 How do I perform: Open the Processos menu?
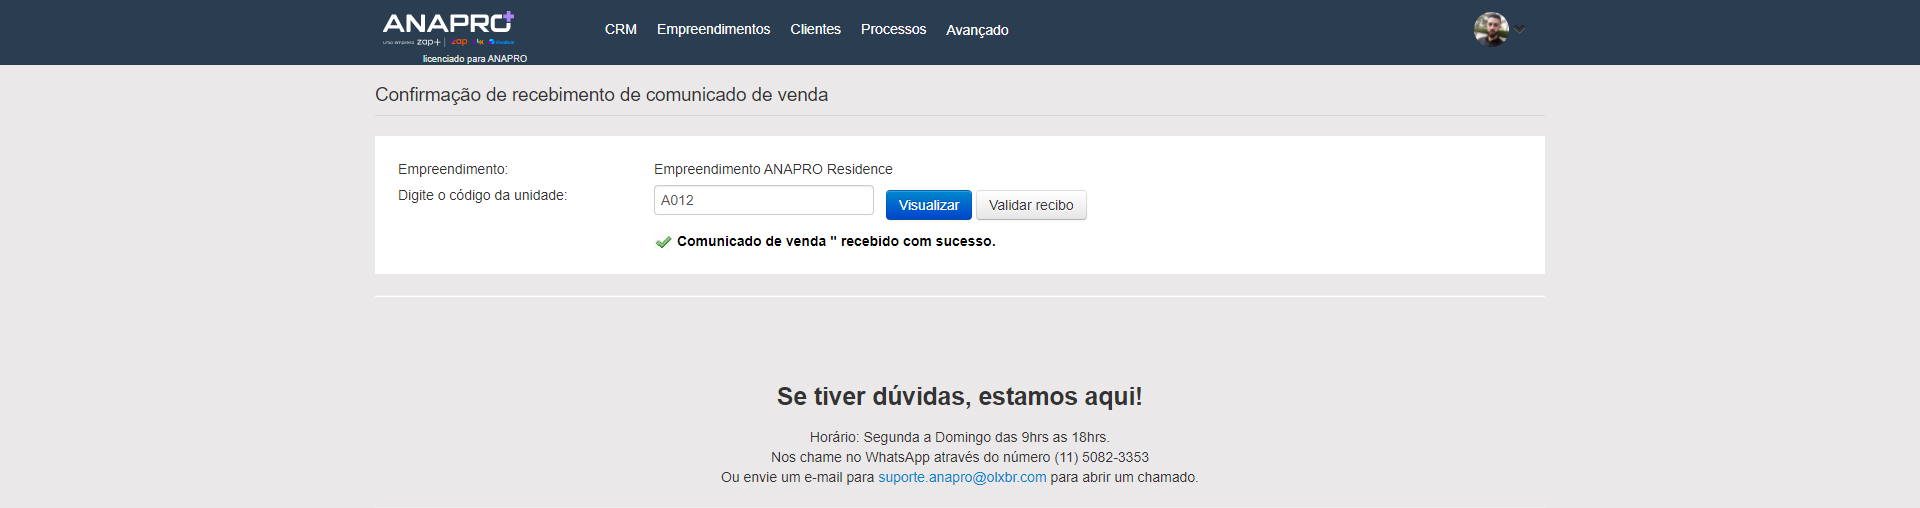893,30
